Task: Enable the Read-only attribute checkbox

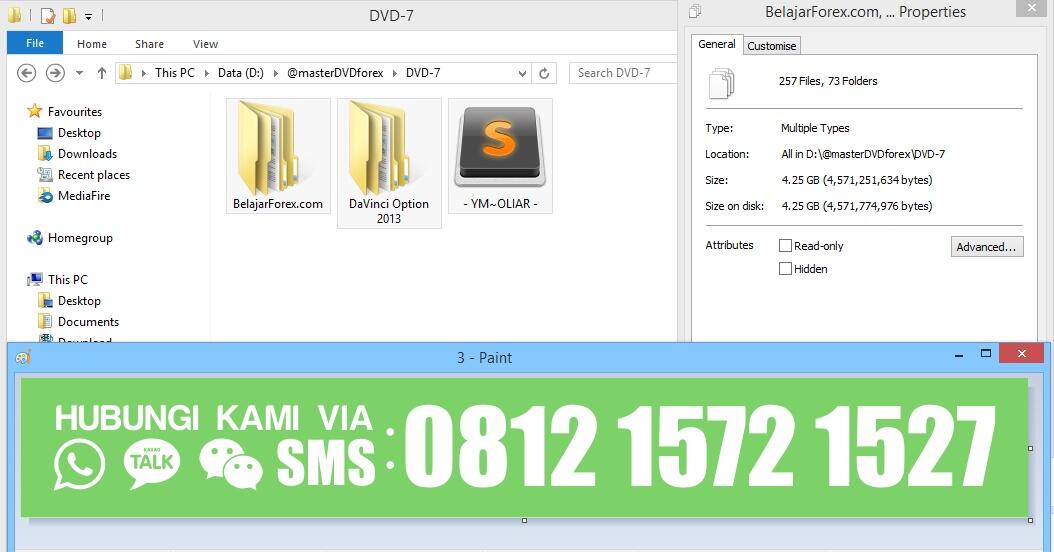Action: click(785, 245)
